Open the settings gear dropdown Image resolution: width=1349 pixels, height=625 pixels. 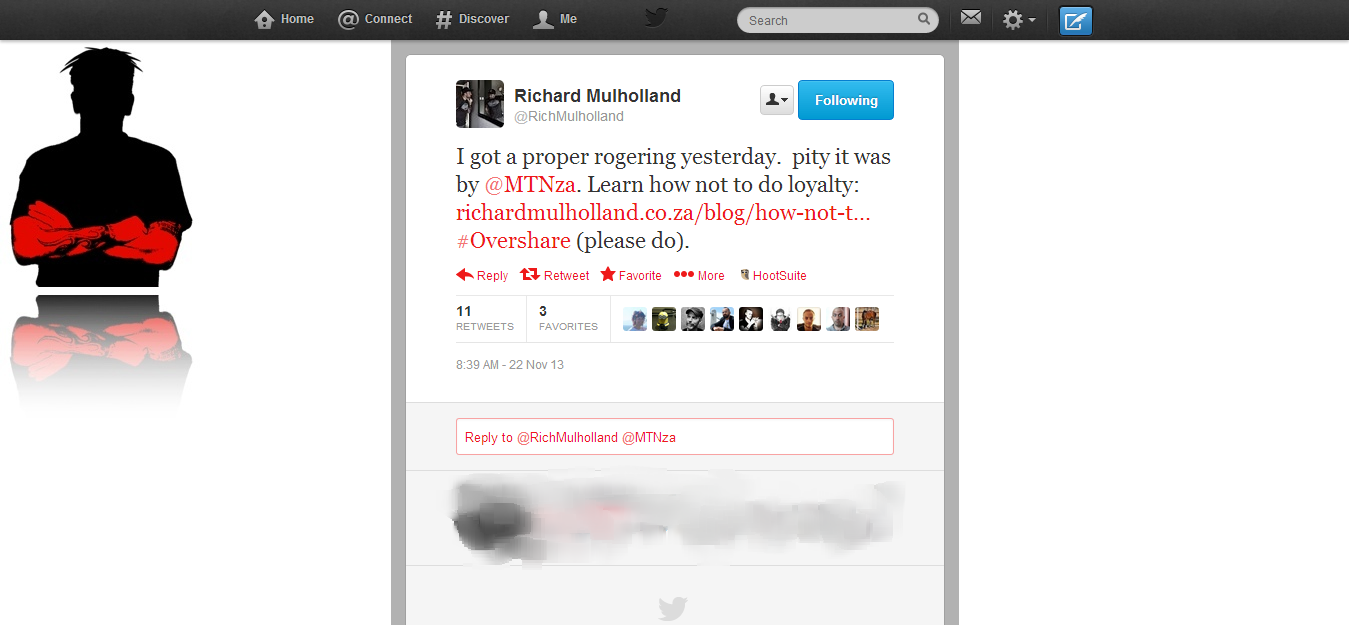pyautogui.click(x=1019, y=19)
